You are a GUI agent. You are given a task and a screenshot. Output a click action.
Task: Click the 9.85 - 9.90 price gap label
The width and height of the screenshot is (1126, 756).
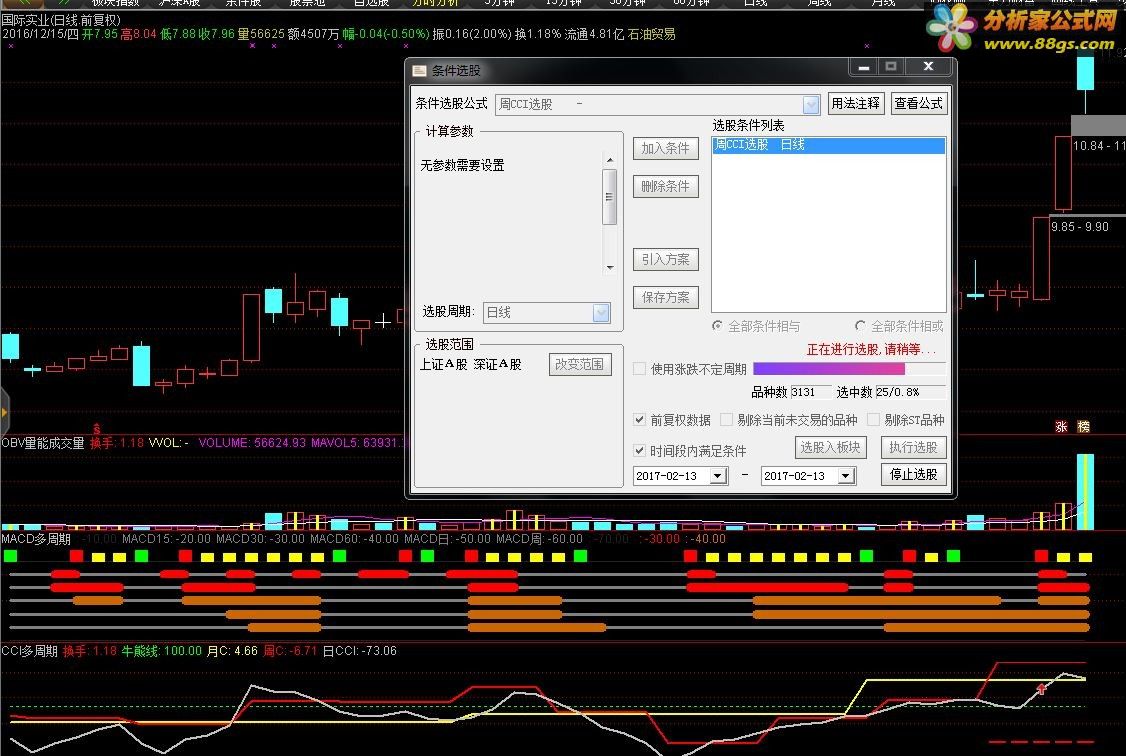pos(1079,227)
